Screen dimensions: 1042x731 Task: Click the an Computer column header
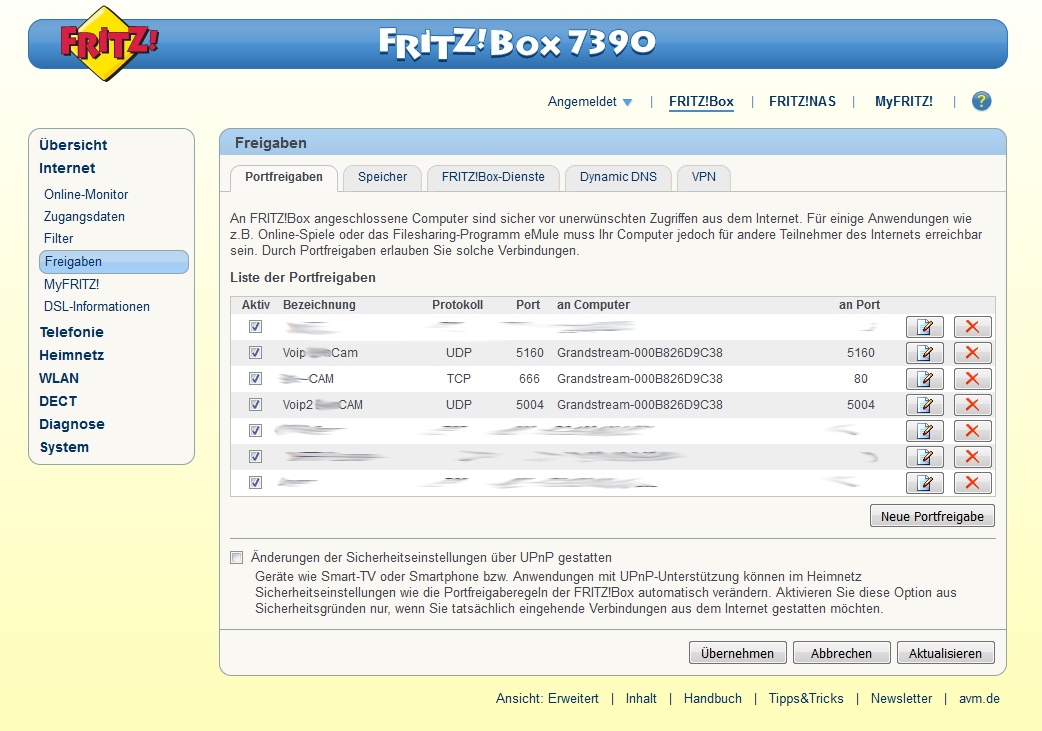[x=593, y=305]
